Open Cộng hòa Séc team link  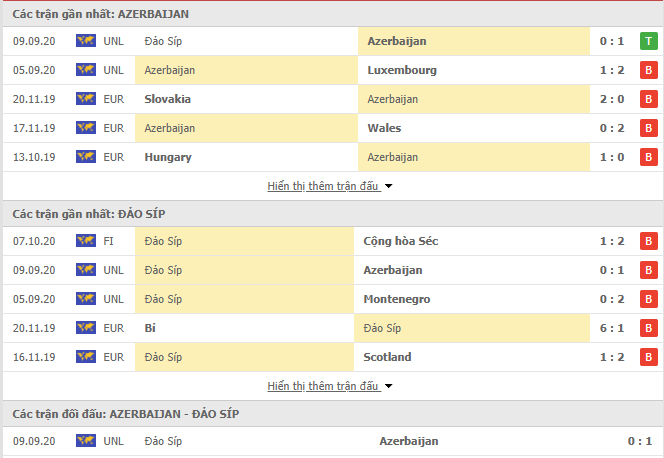[401, 241]
